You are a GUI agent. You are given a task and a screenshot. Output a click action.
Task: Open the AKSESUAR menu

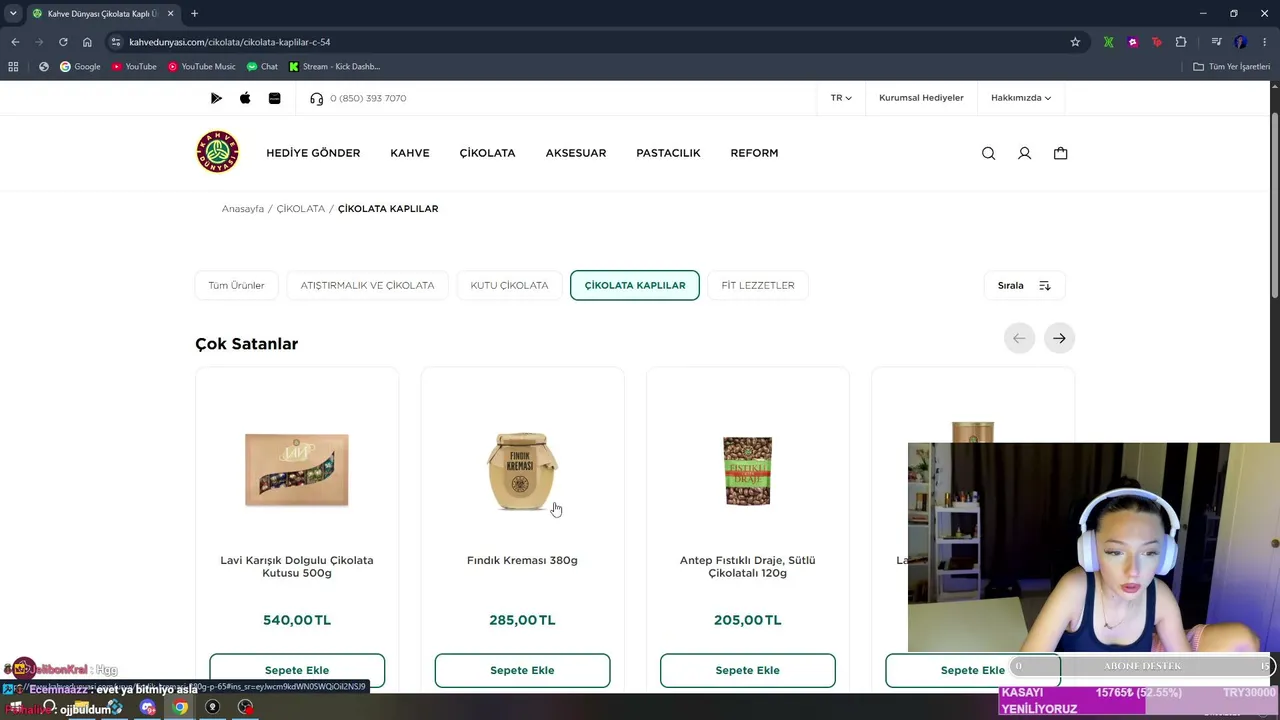[576, 153]
